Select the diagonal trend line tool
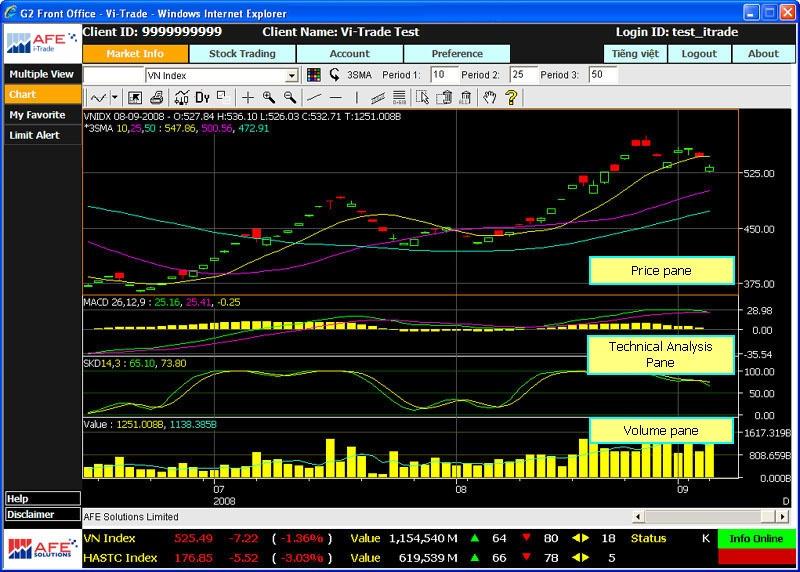The image size is (800, 572). [x=315, y=97]
